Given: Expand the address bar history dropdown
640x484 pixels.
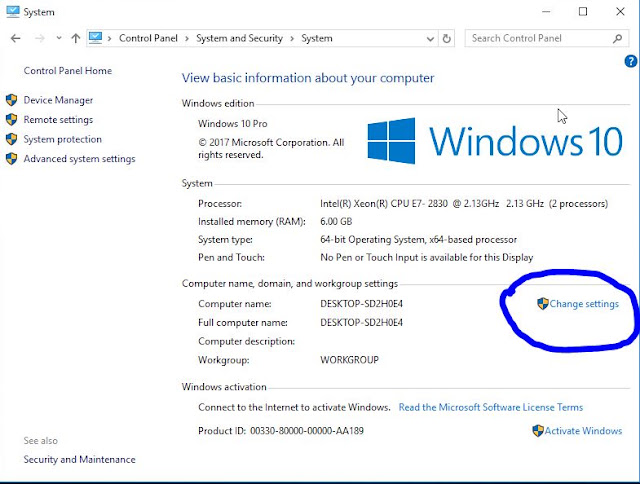Looking at the screenshot, I should click(x=430, y=39).
